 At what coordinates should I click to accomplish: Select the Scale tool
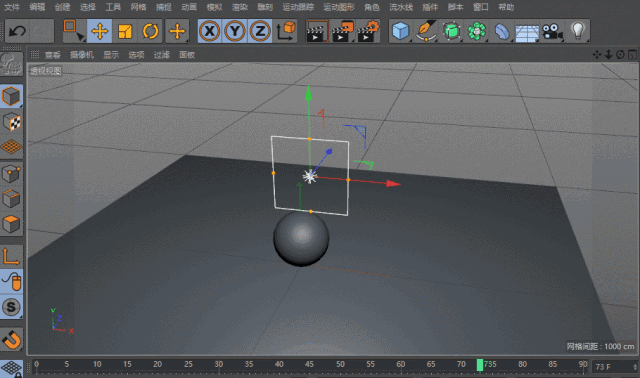click(x=125, y=31)
